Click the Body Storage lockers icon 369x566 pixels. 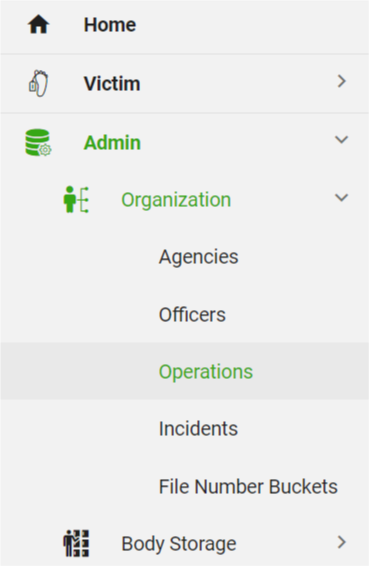click(76, 544)
